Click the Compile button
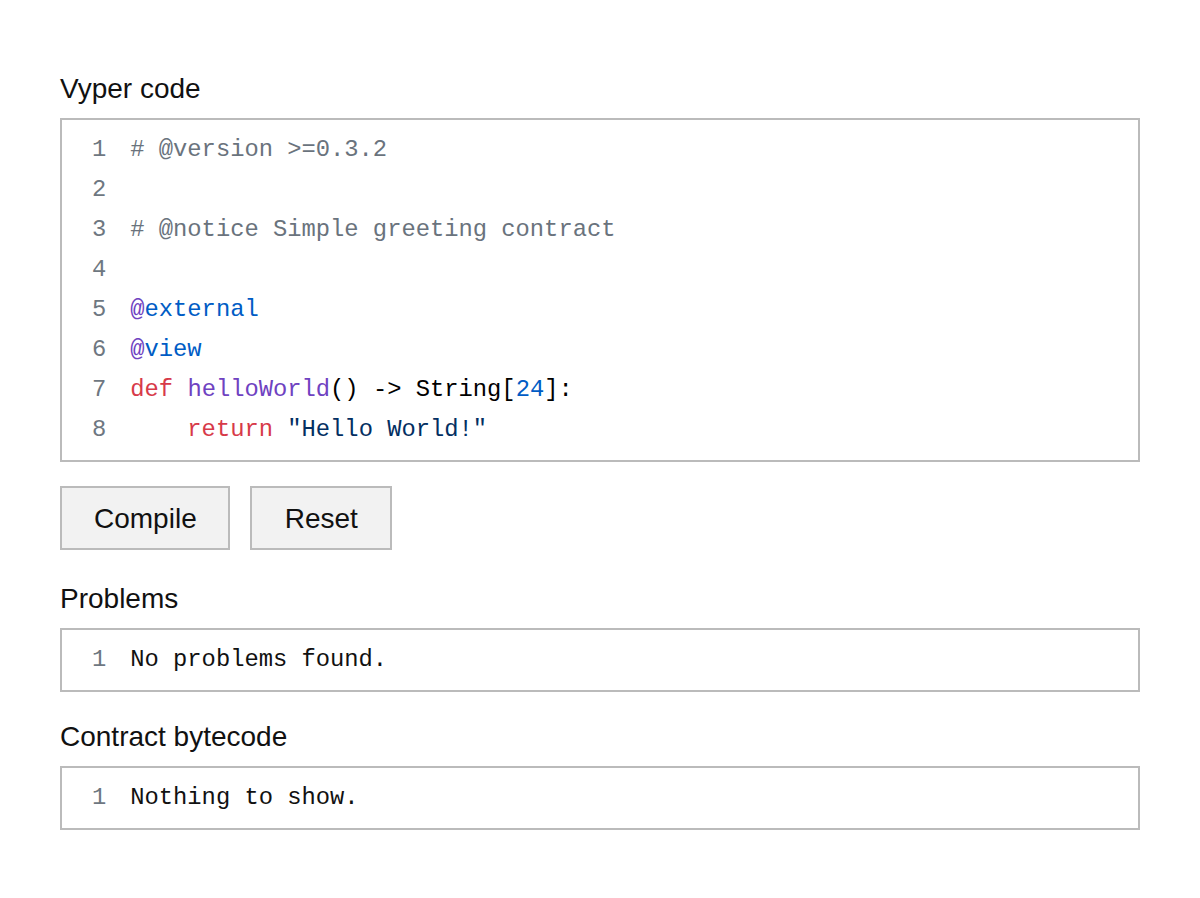 [x=145, y=518]
